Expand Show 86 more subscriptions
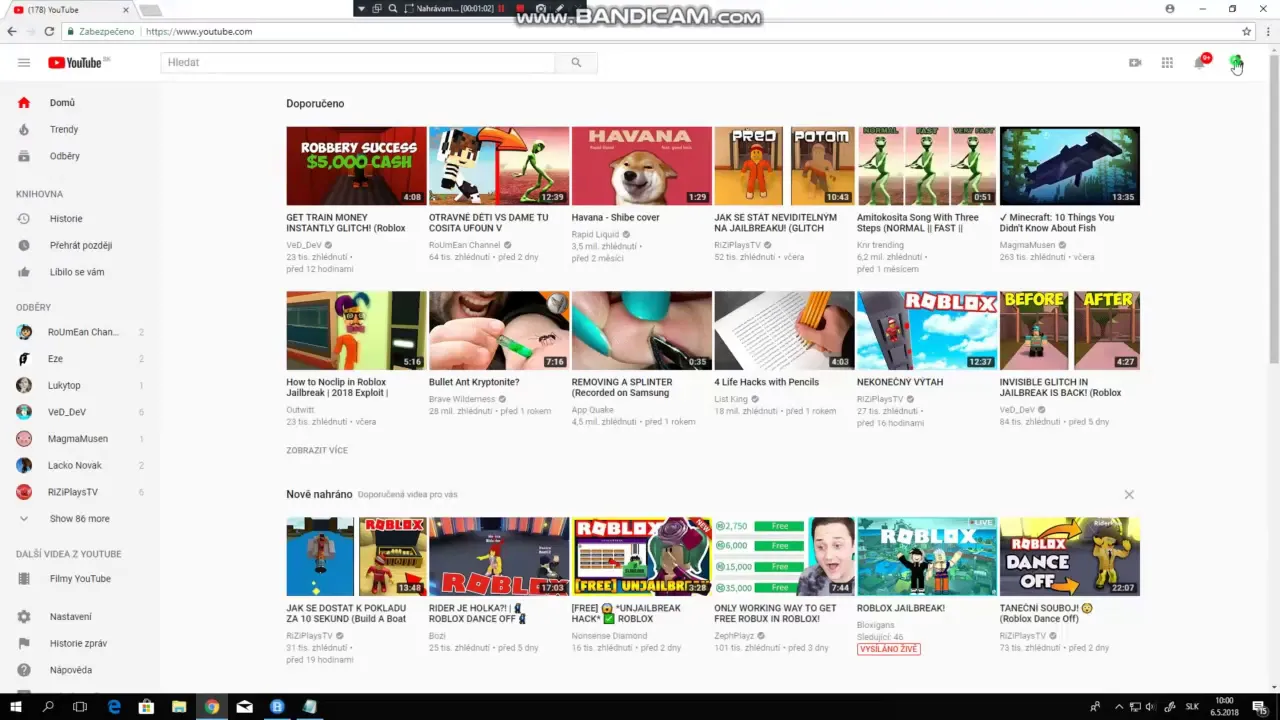The height and width of the screenshot is (720, 1280). [x=80, y=518]
